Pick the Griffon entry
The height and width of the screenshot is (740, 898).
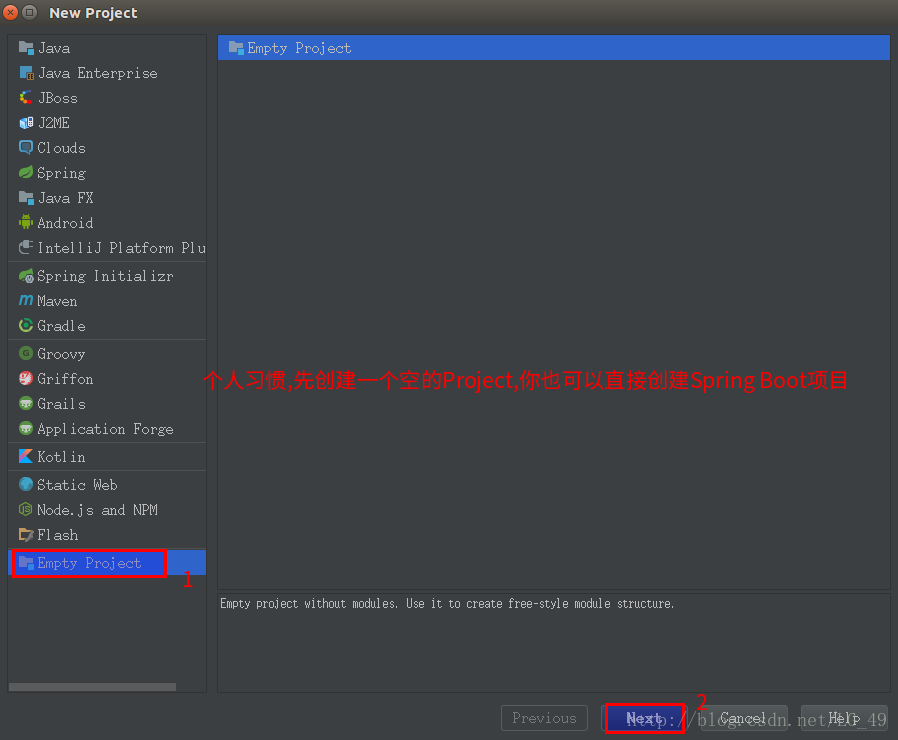(x=107, y=379)
